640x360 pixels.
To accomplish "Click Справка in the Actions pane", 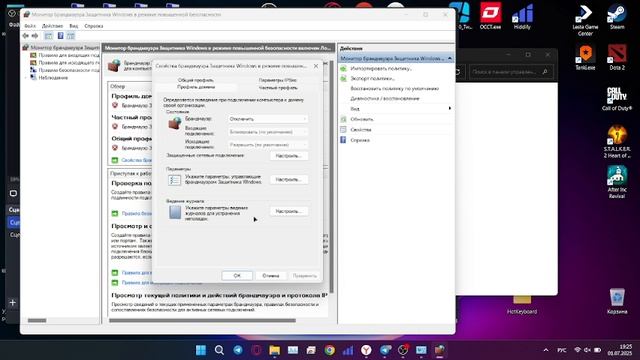I will (x=360, y=140).
